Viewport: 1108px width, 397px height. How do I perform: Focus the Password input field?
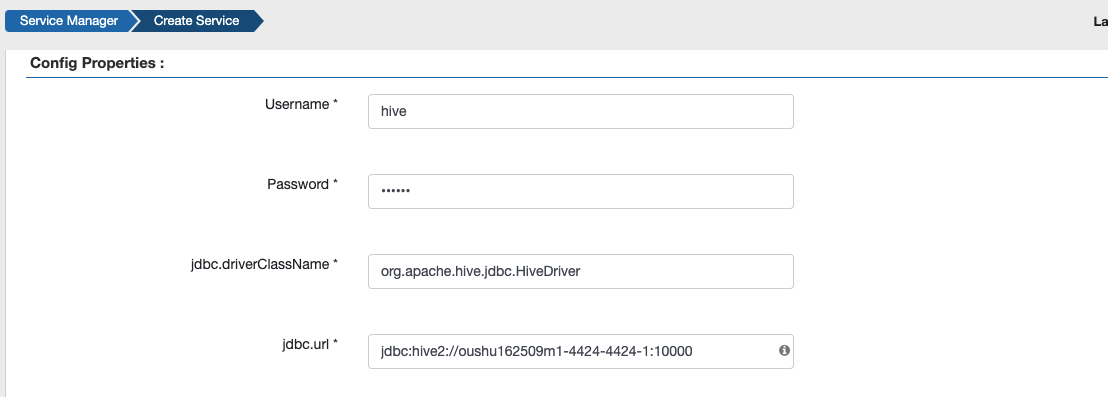581,191
